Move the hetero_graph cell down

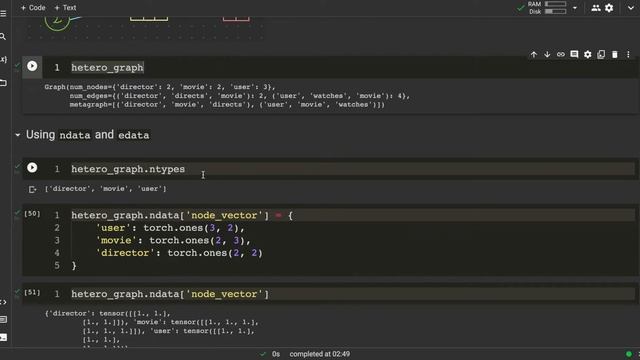tap(547, 54)
